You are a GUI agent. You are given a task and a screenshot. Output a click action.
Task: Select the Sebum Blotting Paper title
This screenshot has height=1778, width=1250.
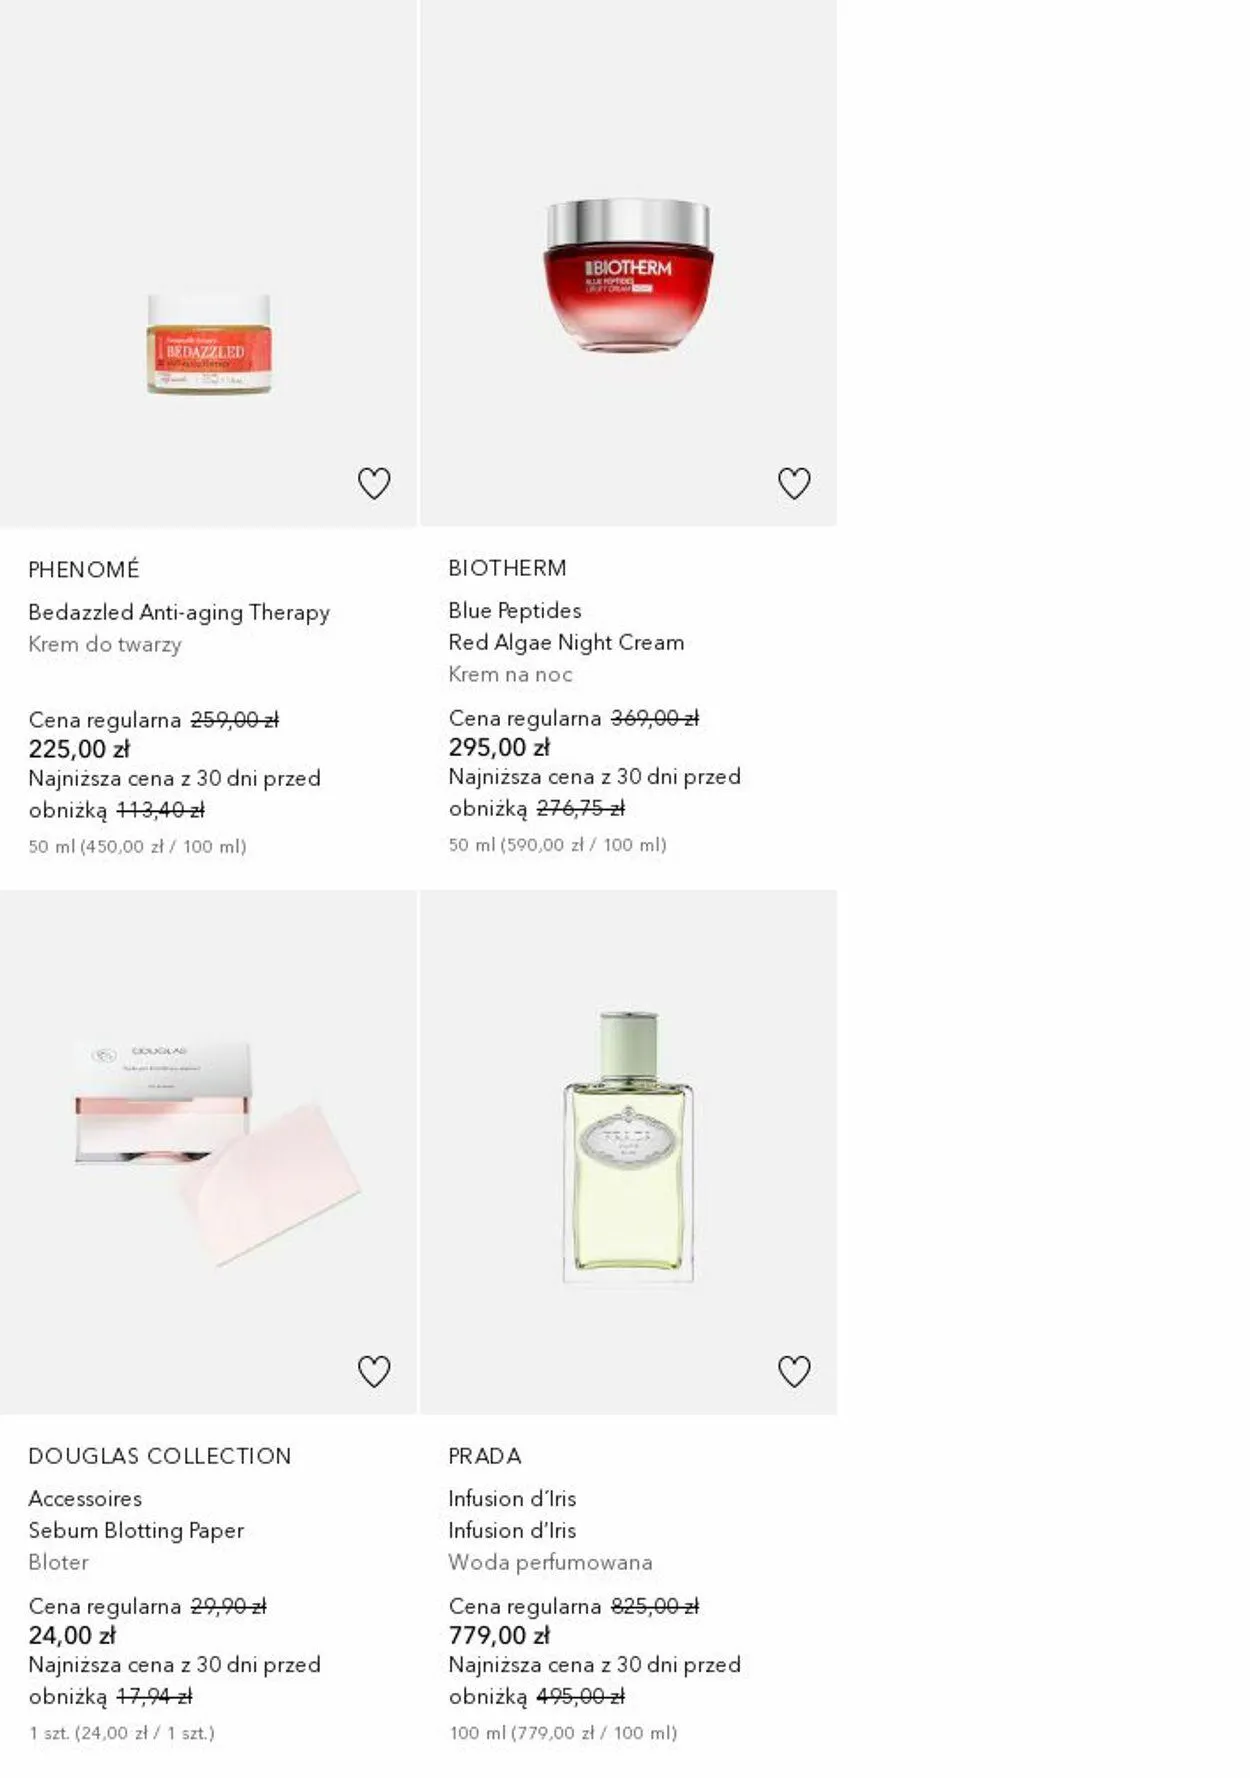(x=136, y=1530)
